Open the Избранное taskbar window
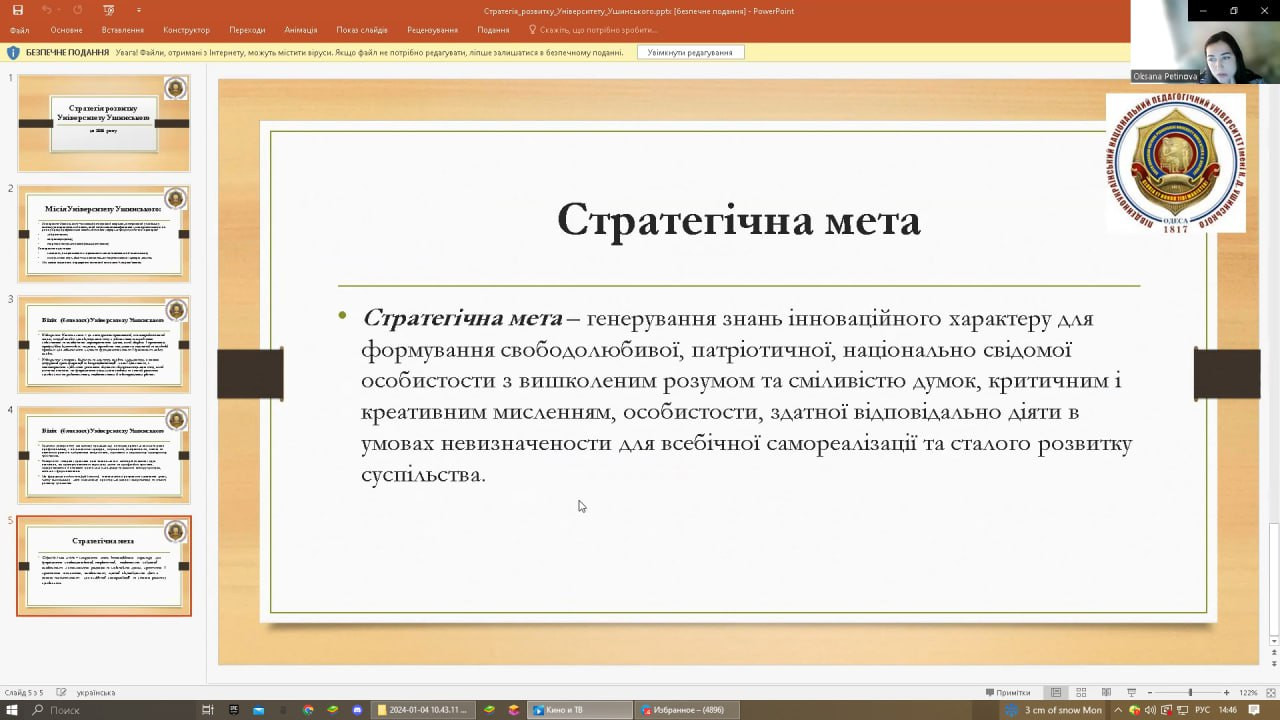This screenshot has height=720, width=1280. 687,710
